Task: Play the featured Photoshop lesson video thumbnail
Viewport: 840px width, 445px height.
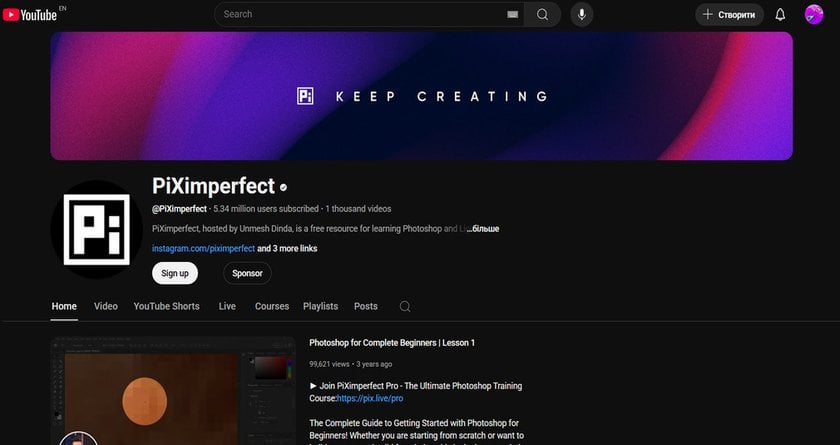Action: click(173, 391)
